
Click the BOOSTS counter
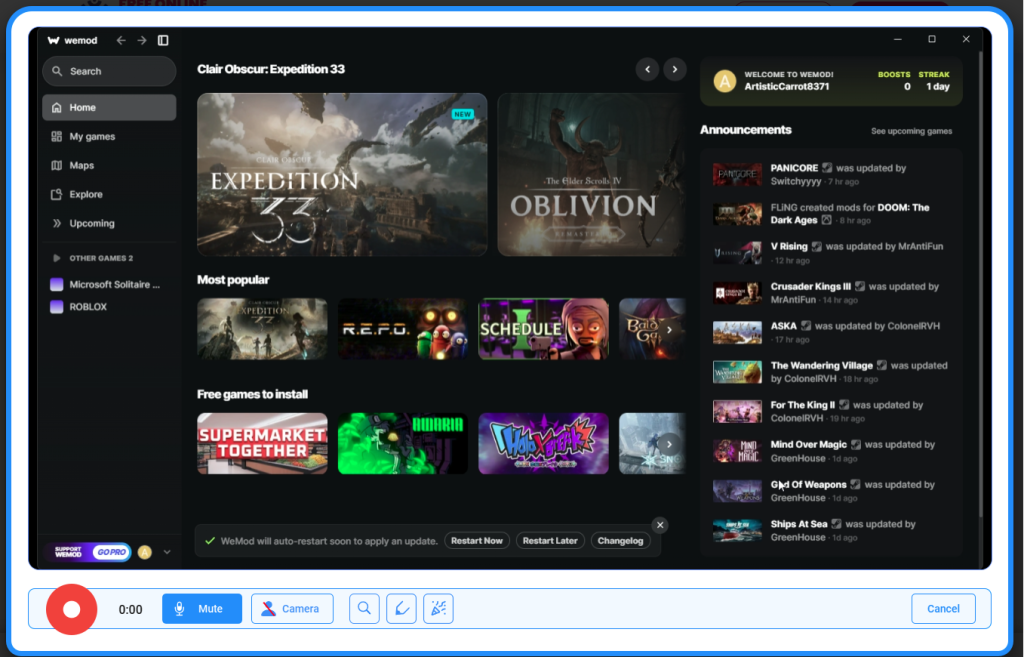pyautogui.click(x=894, y=80)
